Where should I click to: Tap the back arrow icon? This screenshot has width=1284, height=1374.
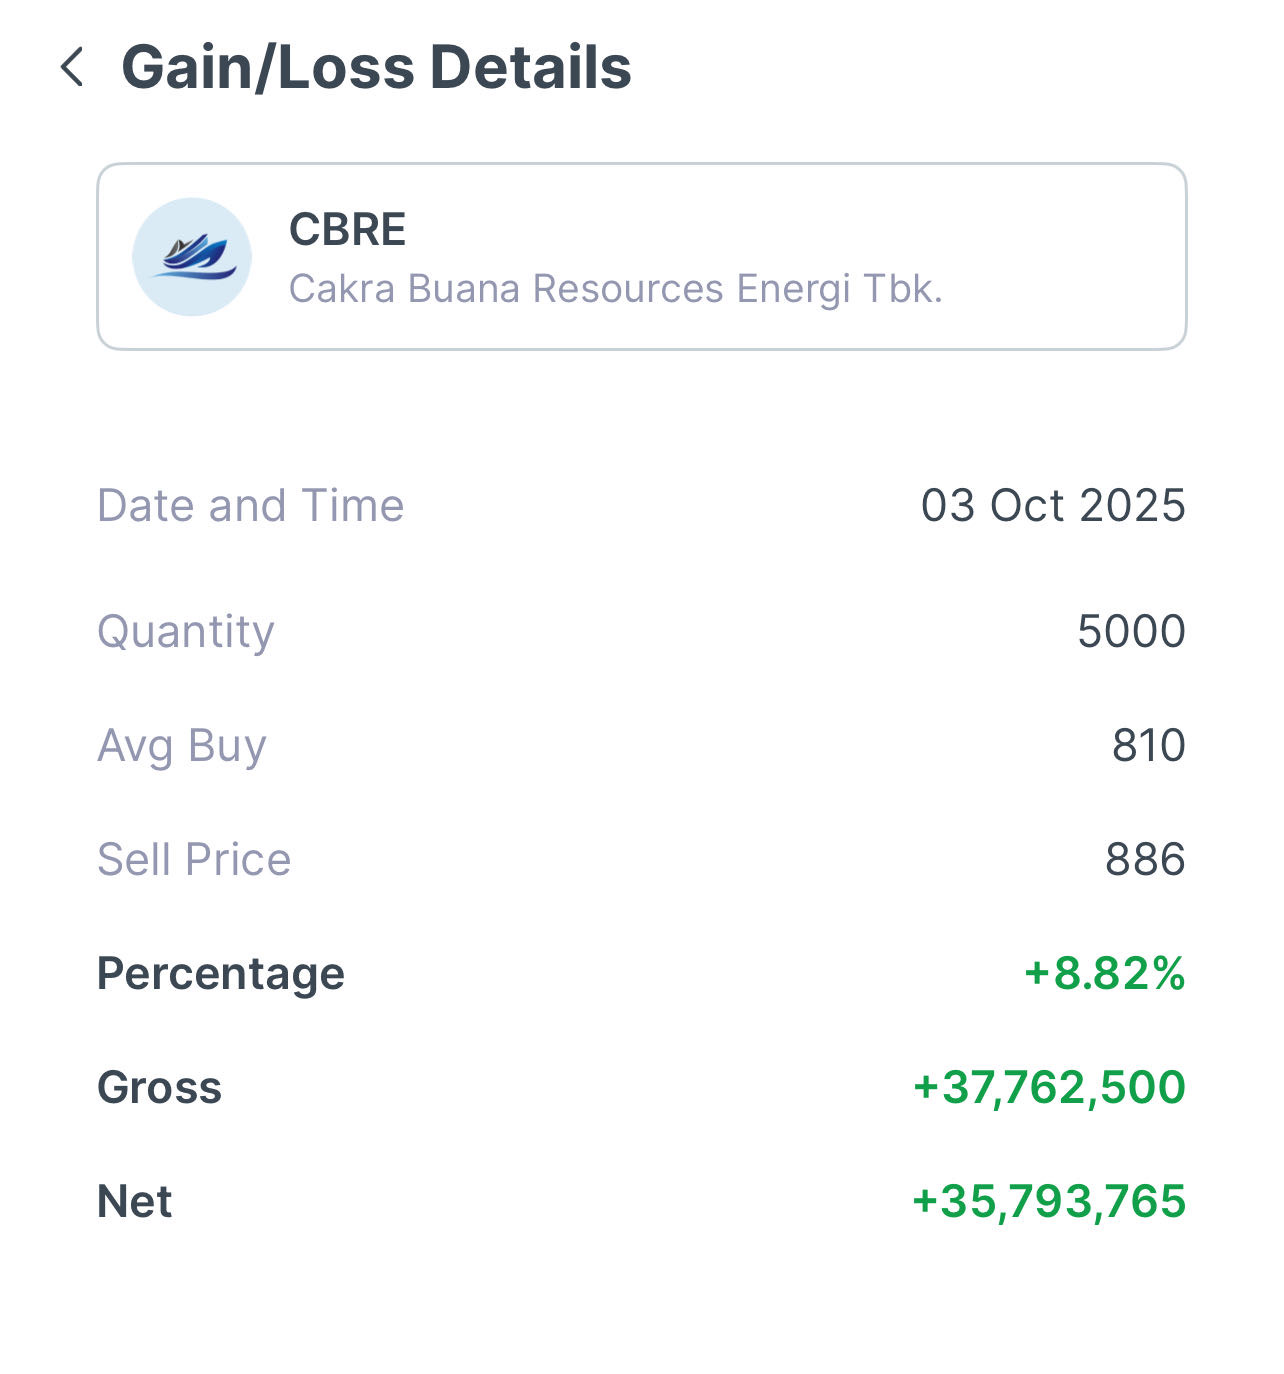[72, 67]
